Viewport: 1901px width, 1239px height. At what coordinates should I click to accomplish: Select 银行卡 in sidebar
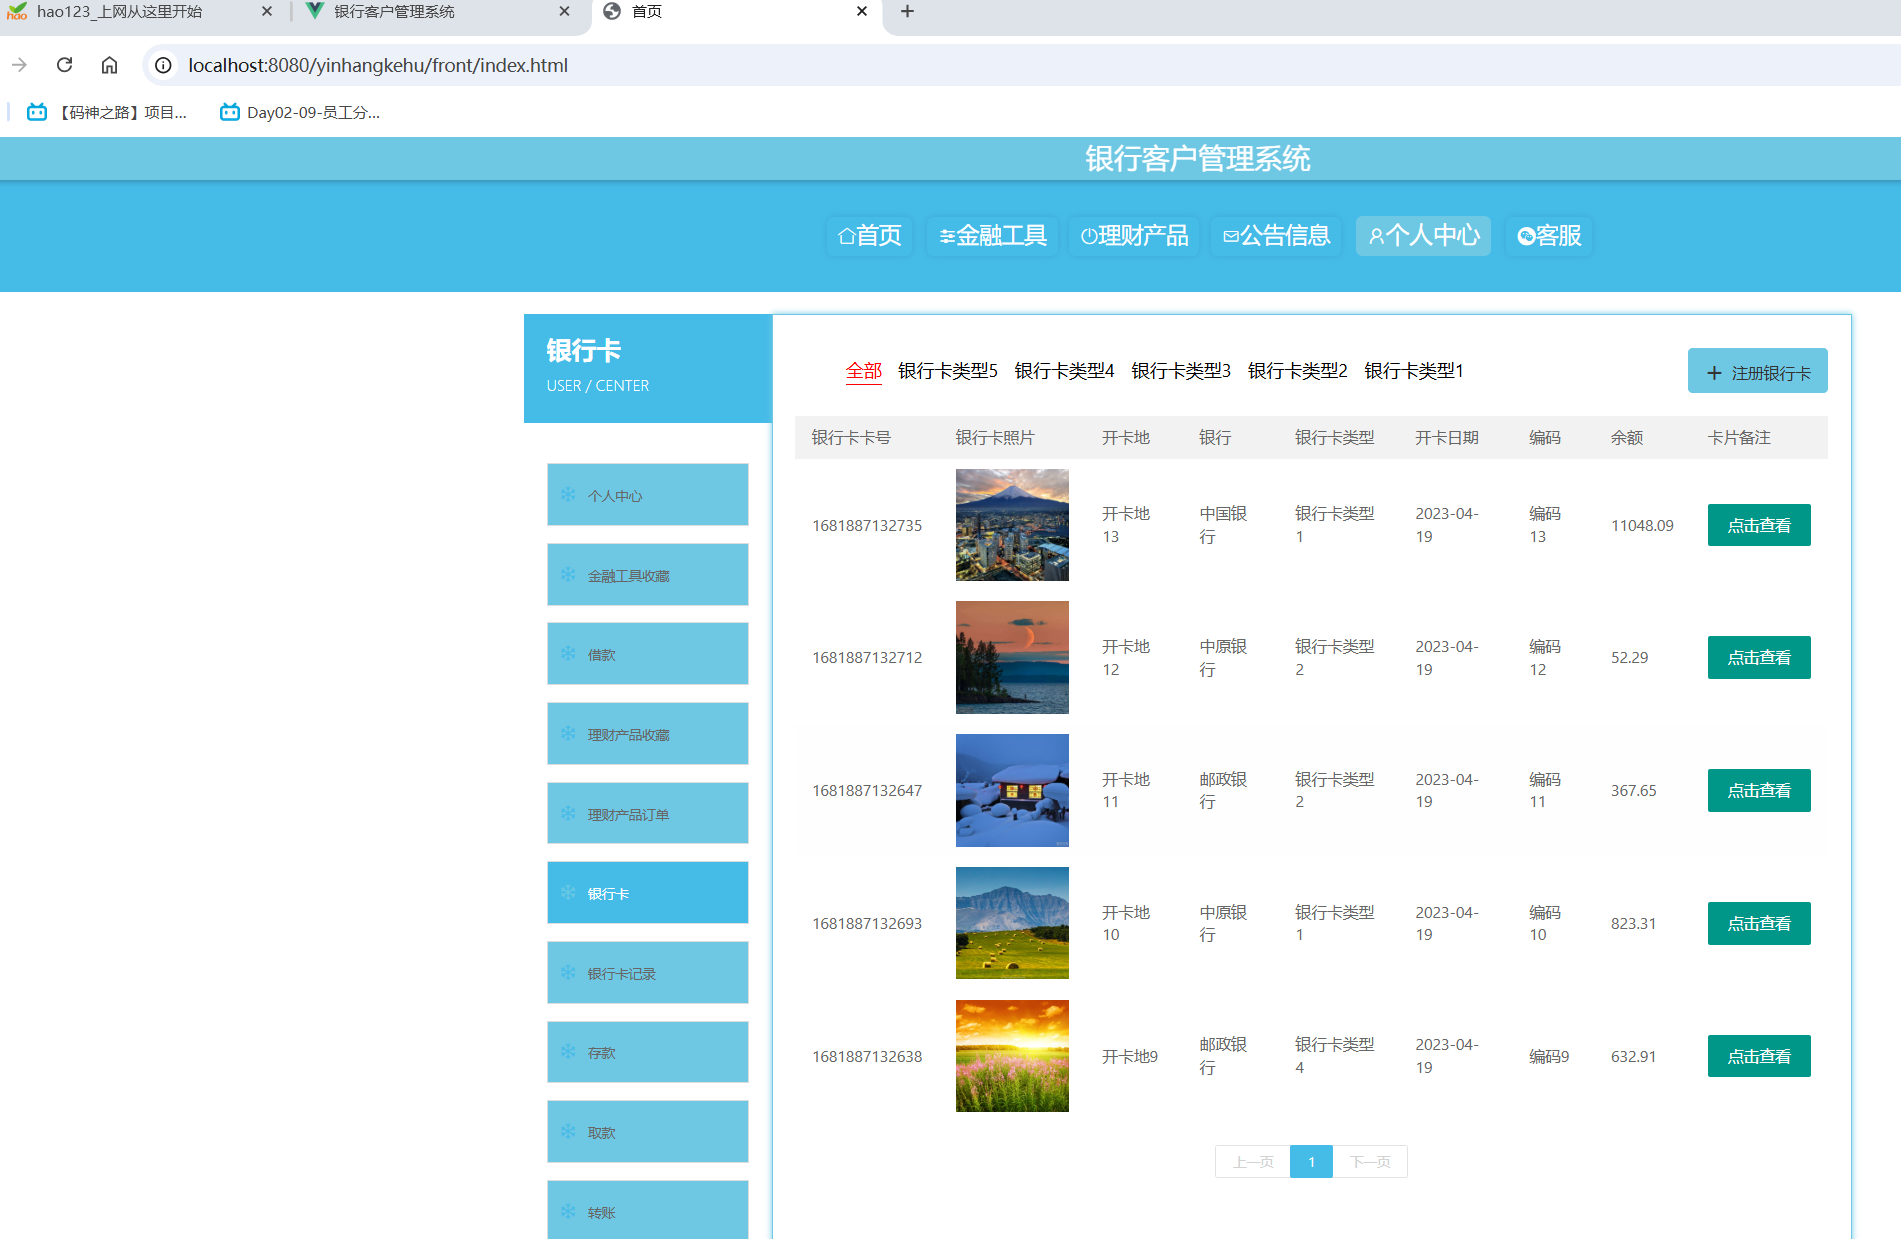click(648, 893)
